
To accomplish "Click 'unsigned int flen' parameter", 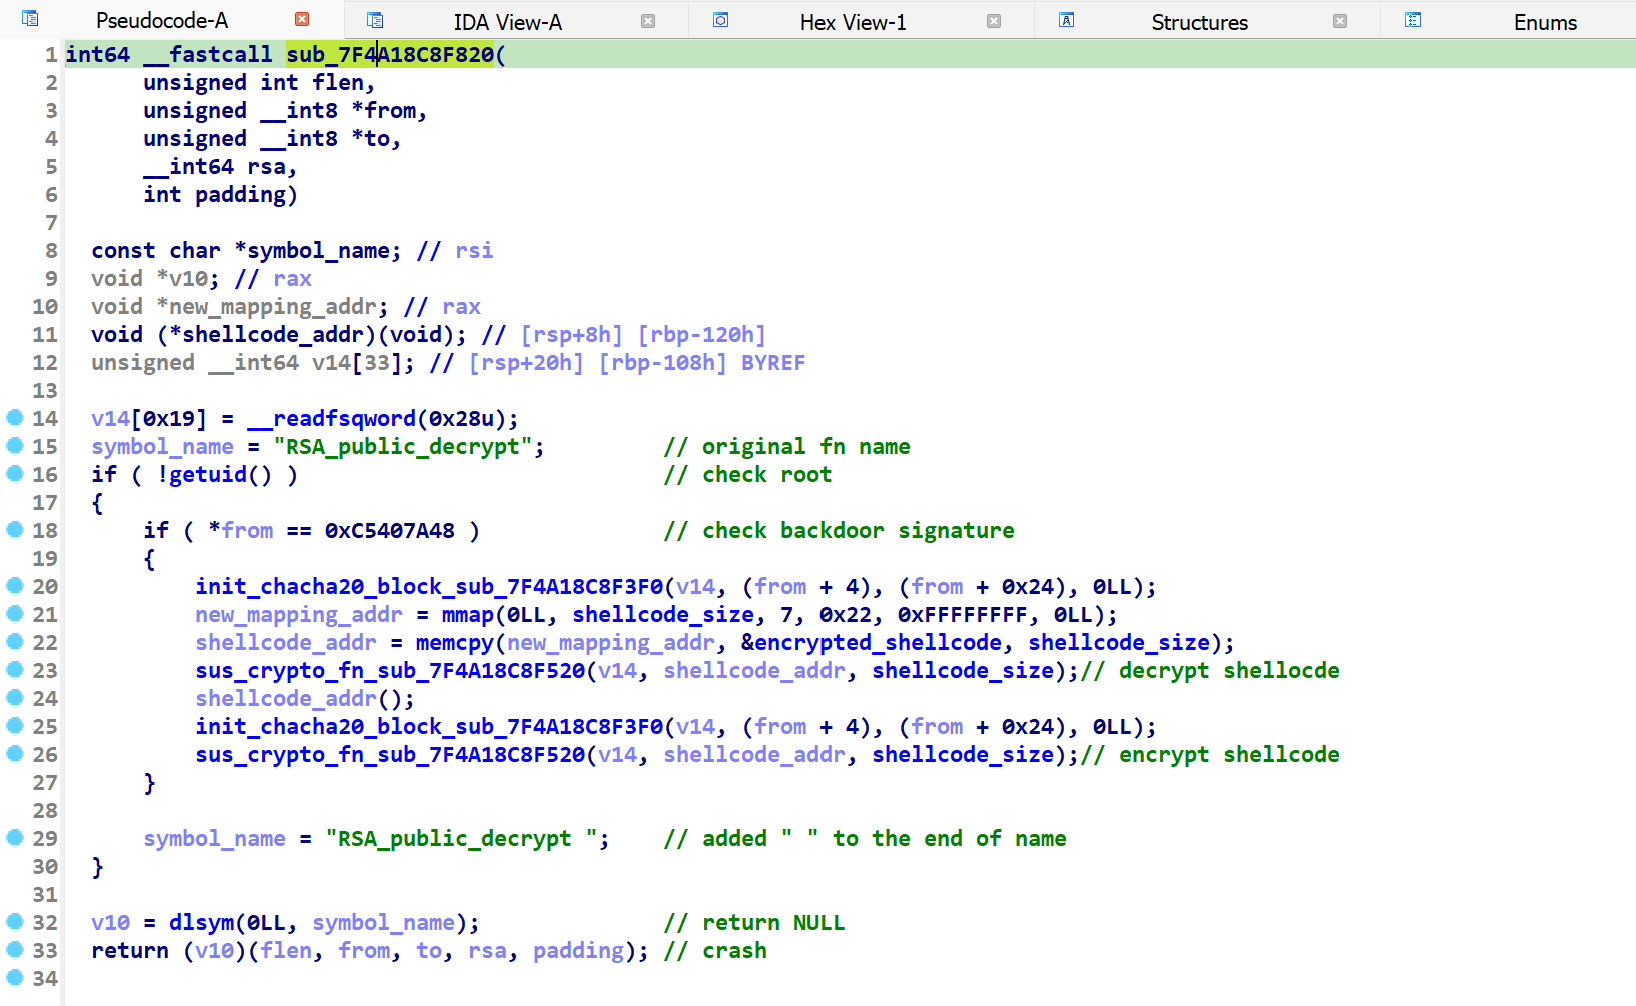I will [x=259, y=82].
